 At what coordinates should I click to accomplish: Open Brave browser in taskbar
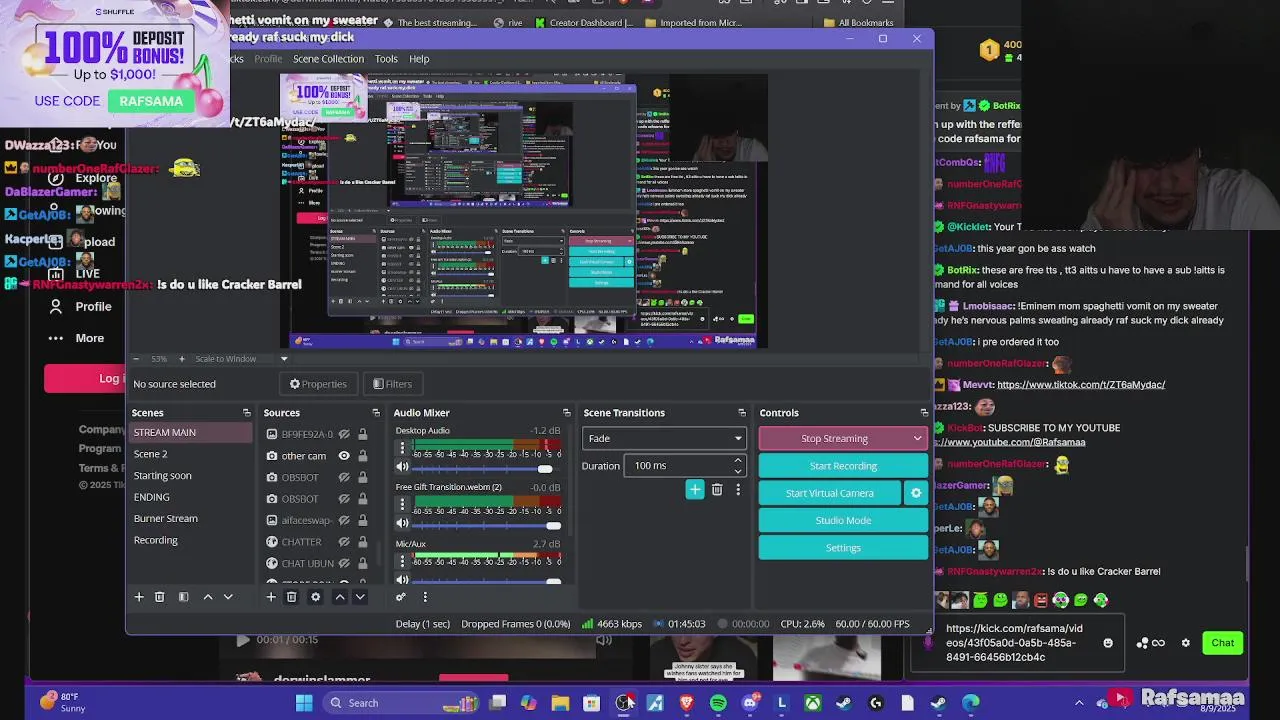click(x=687, y=703)
